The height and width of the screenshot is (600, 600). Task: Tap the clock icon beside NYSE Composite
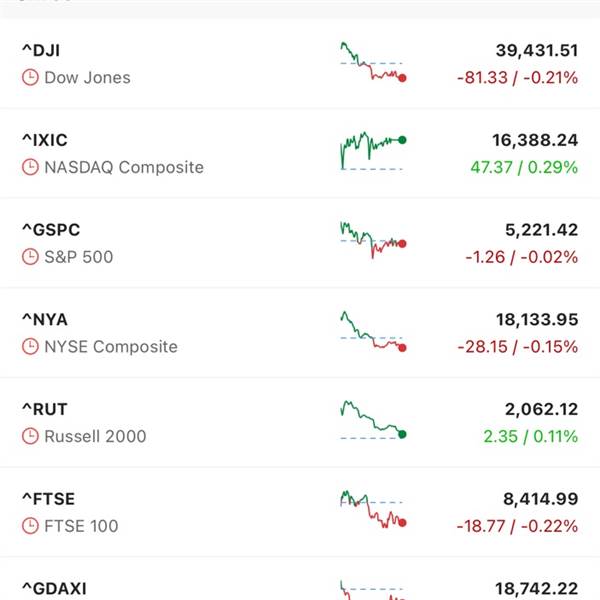(x=30, y=347)
